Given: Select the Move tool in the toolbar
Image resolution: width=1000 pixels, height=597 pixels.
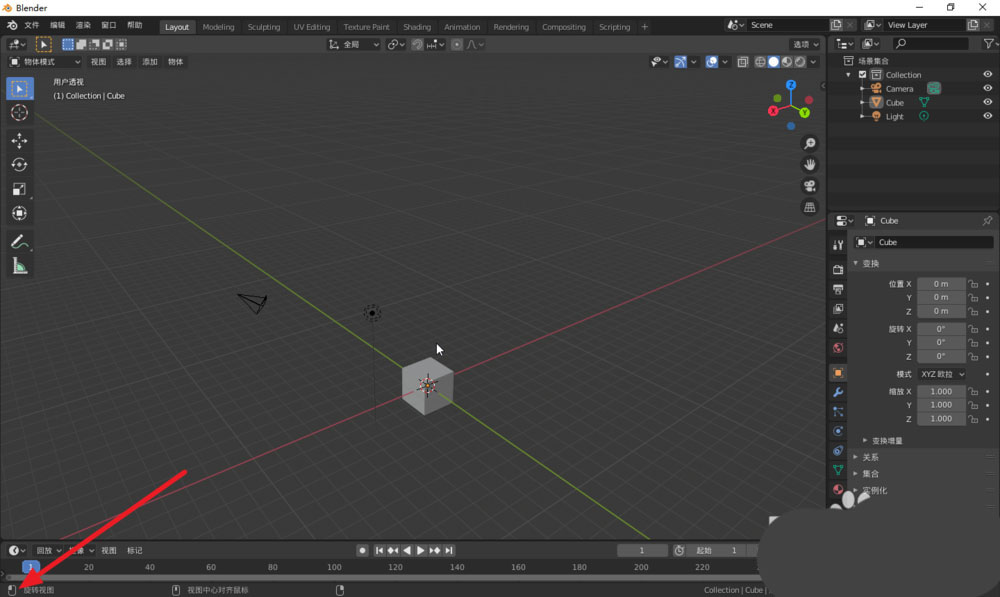Looking at the screenshot, I should [x=18, y=141].
